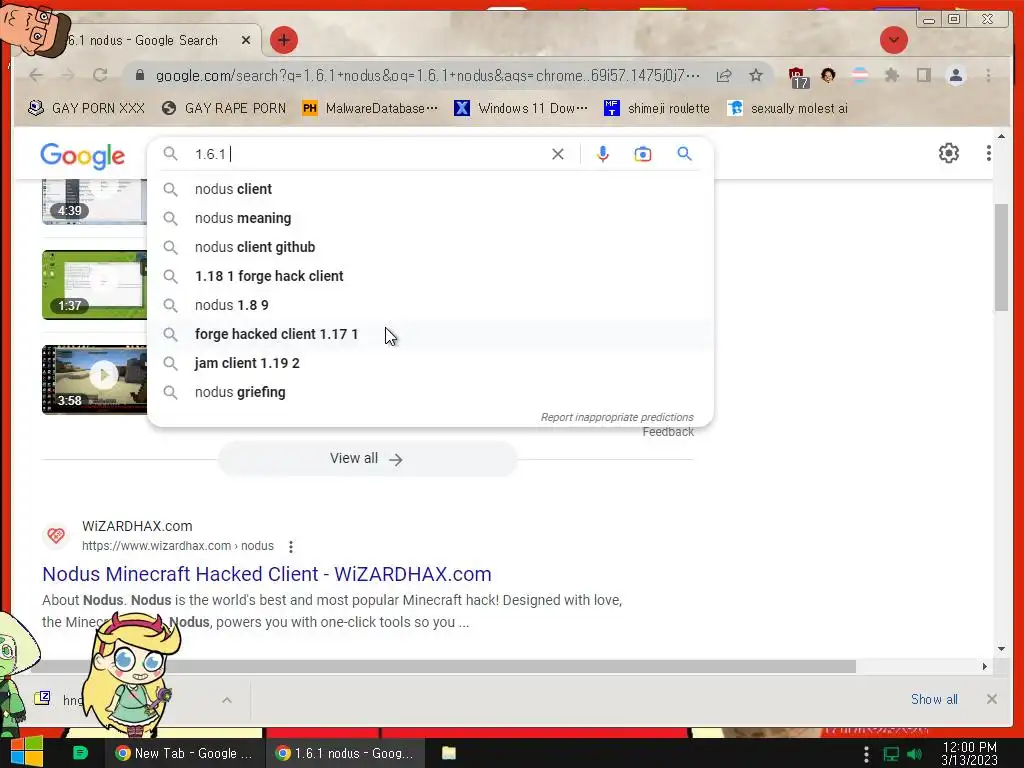Viewport: 1024px width, 768px height.
Task: Click the horizontal scrollbar right arrow
Action: pyautogui.click(x=985, y=666)
